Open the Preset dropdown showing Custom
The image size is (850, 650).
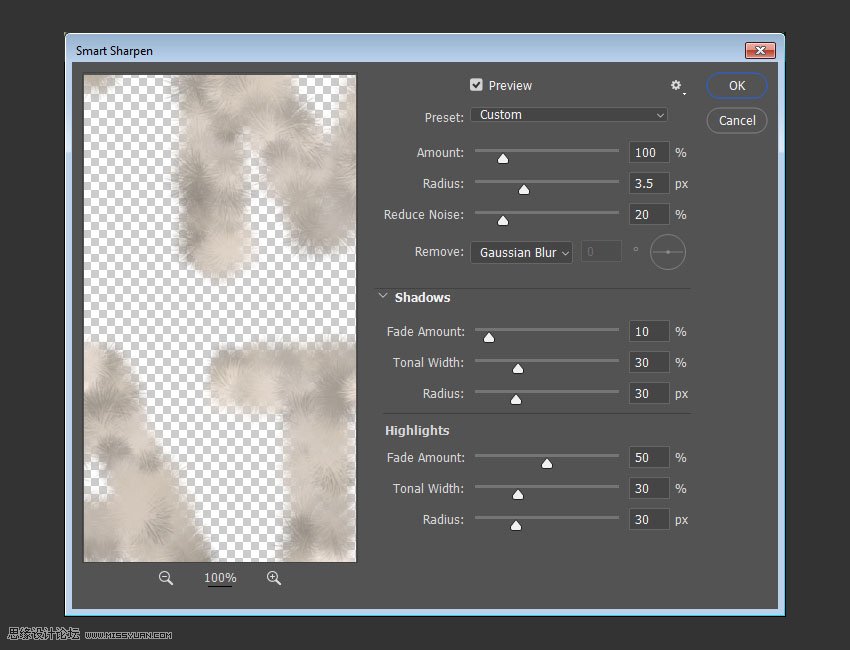[569, 115]
